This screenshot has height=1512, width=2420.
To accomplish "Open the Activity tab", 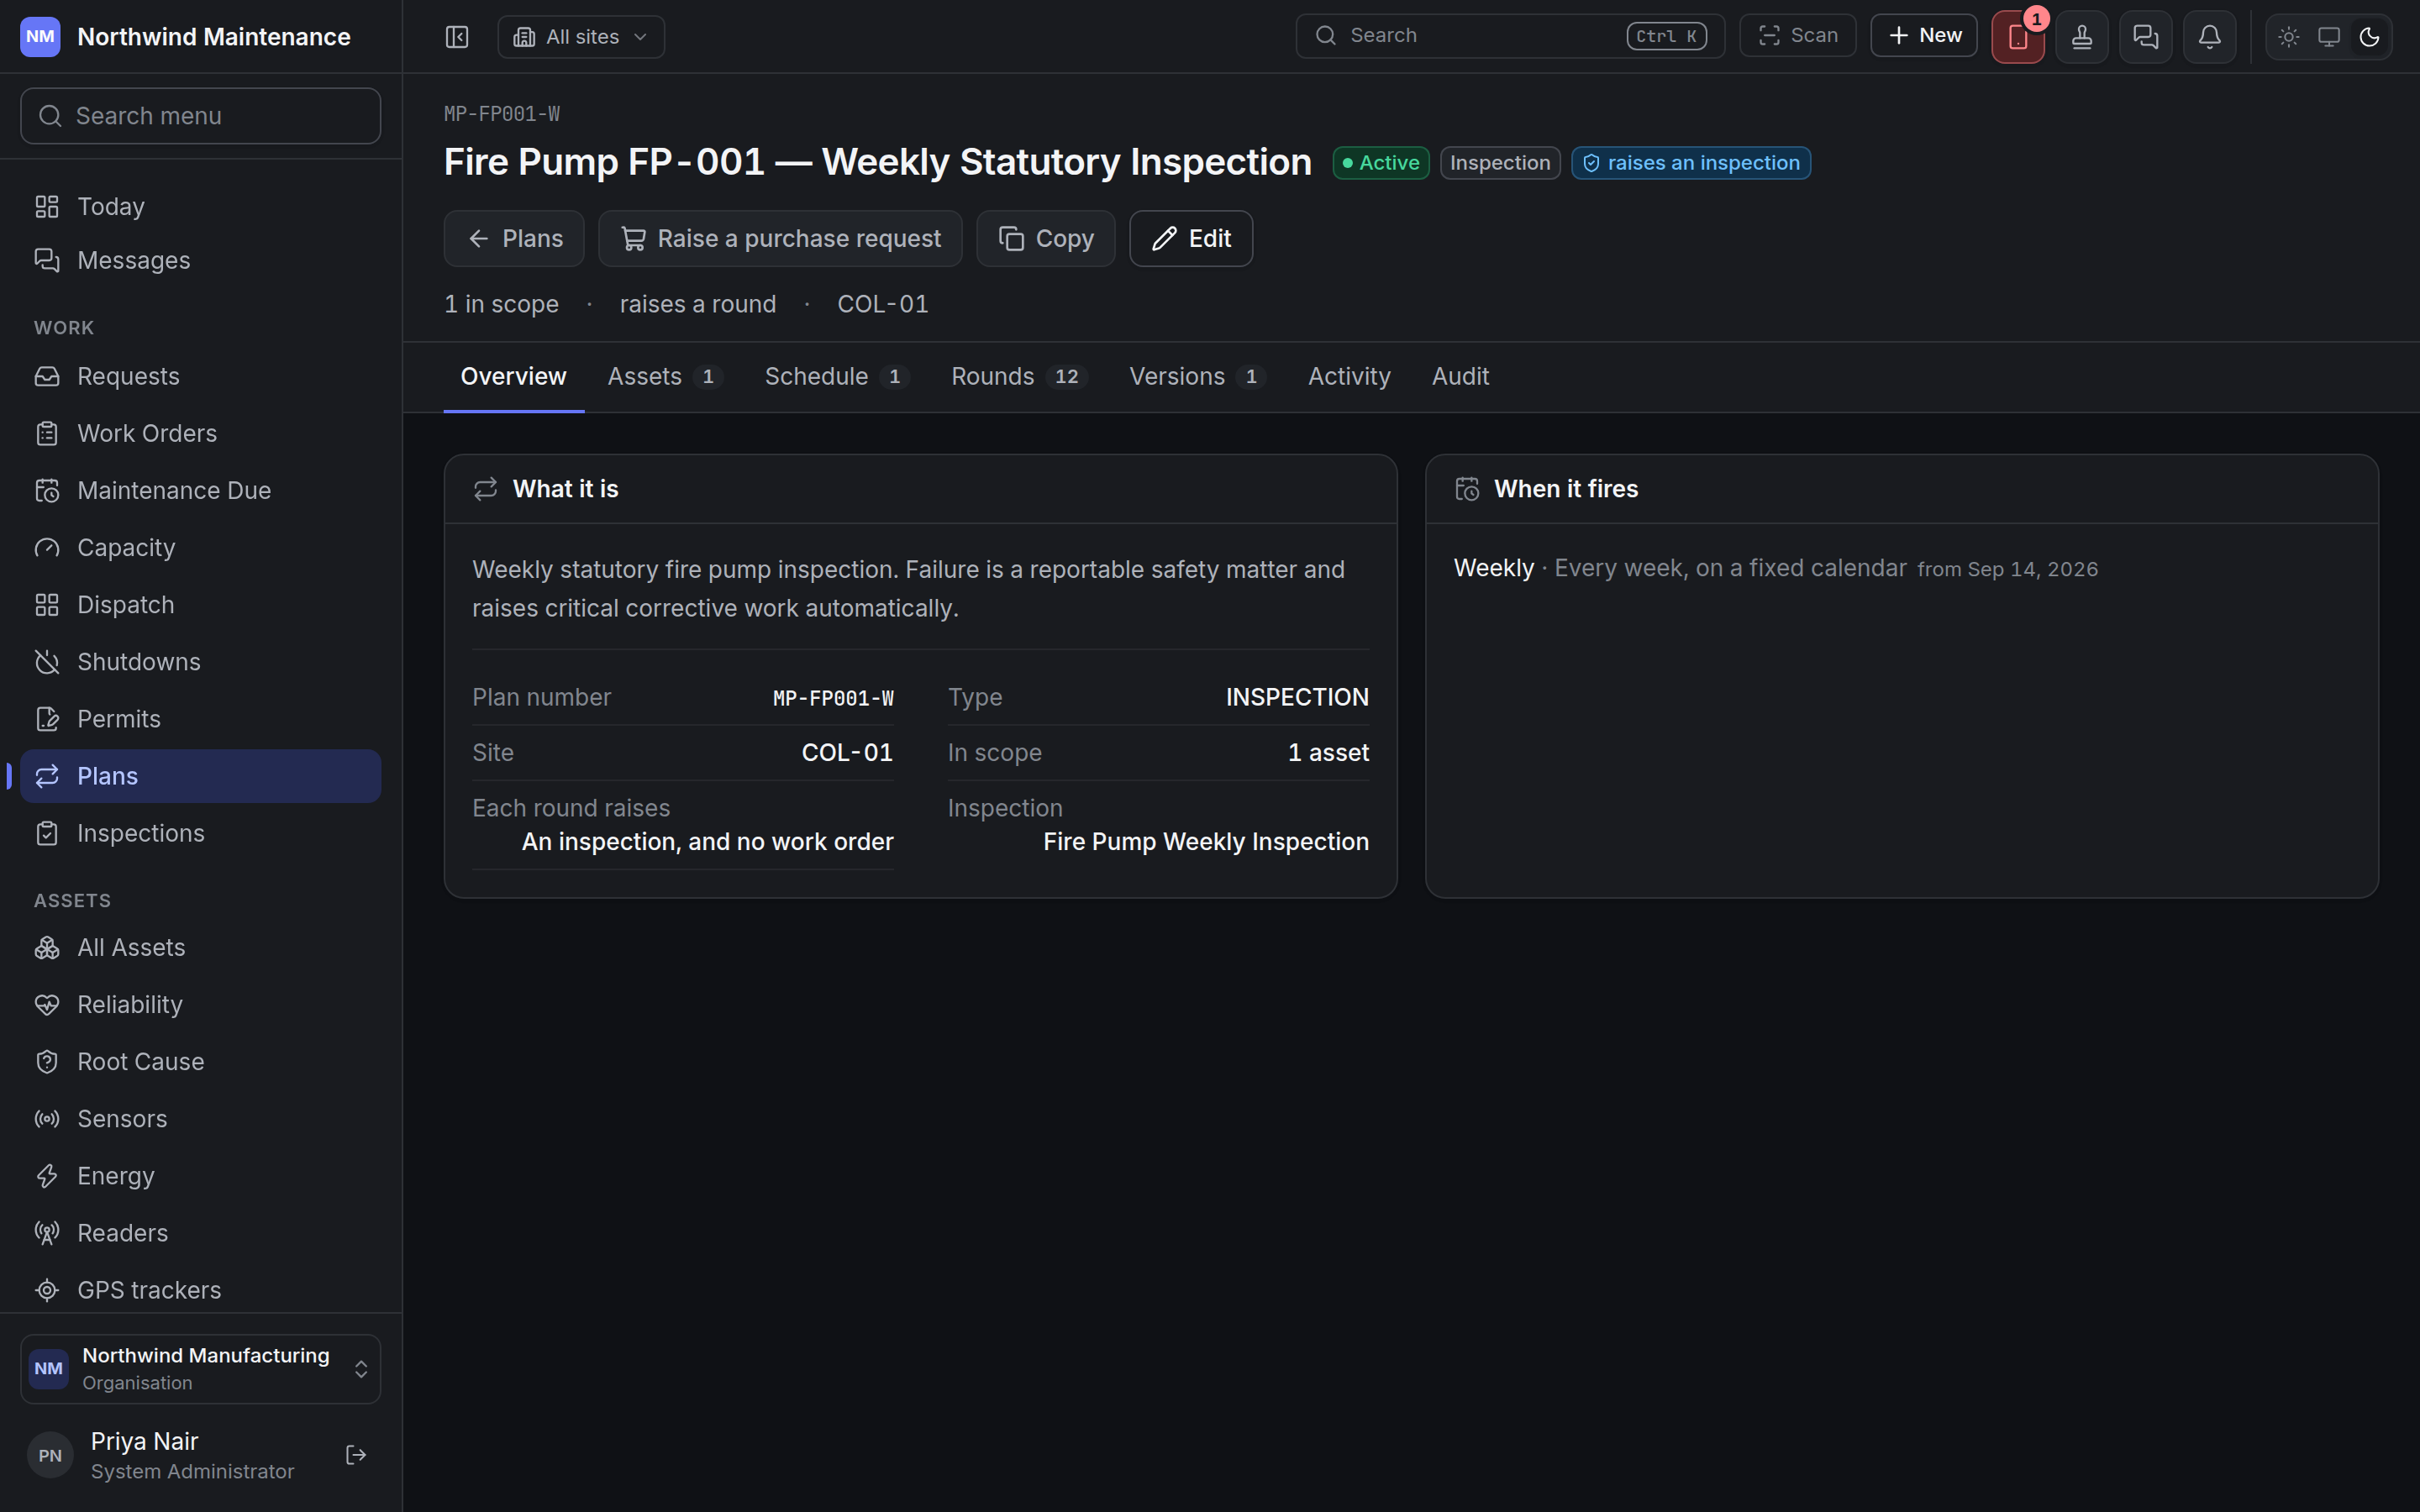I will click(x=1349, y=376).
